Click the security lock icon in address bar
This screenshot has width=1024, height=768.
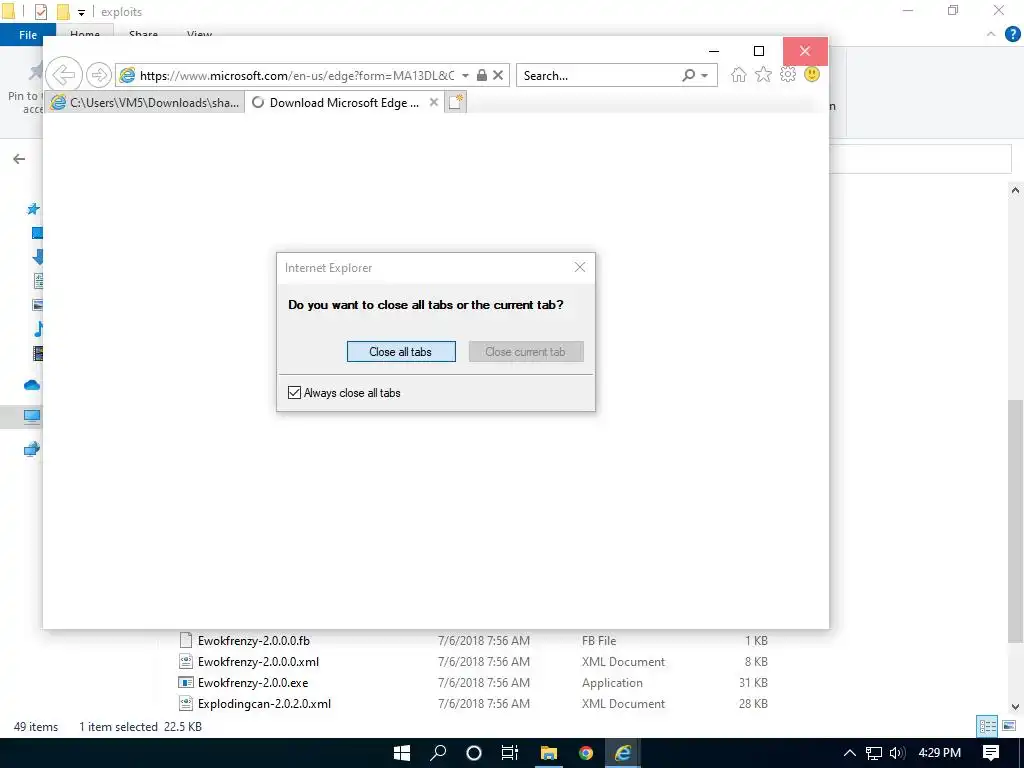482,75
